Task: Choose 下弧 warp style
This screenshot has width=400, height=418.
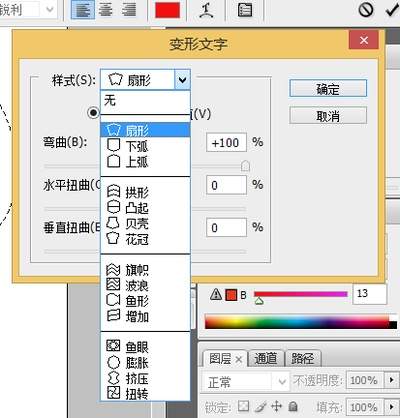Action: click(145, 146)
